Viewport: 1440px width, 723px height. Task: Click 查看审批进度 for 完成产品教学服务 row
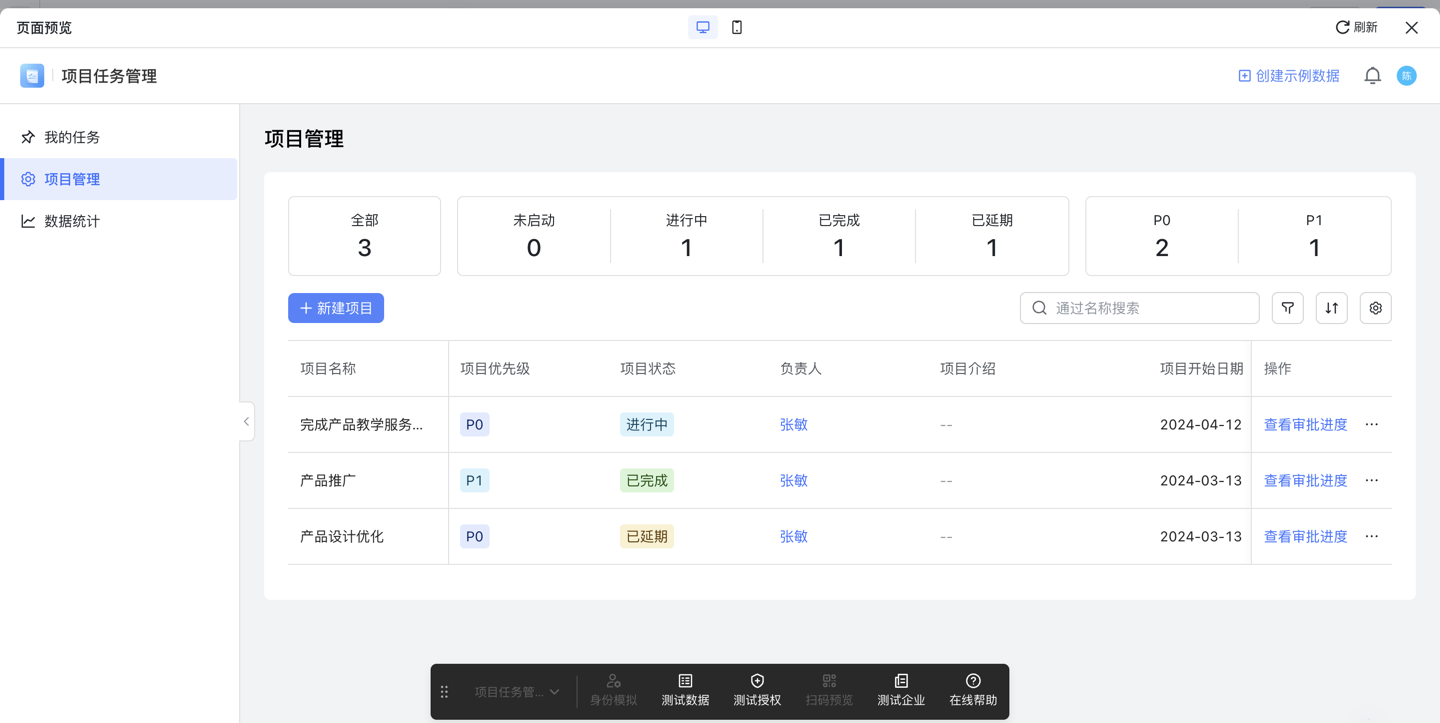pyautogui.click(x=1305, y=425)
